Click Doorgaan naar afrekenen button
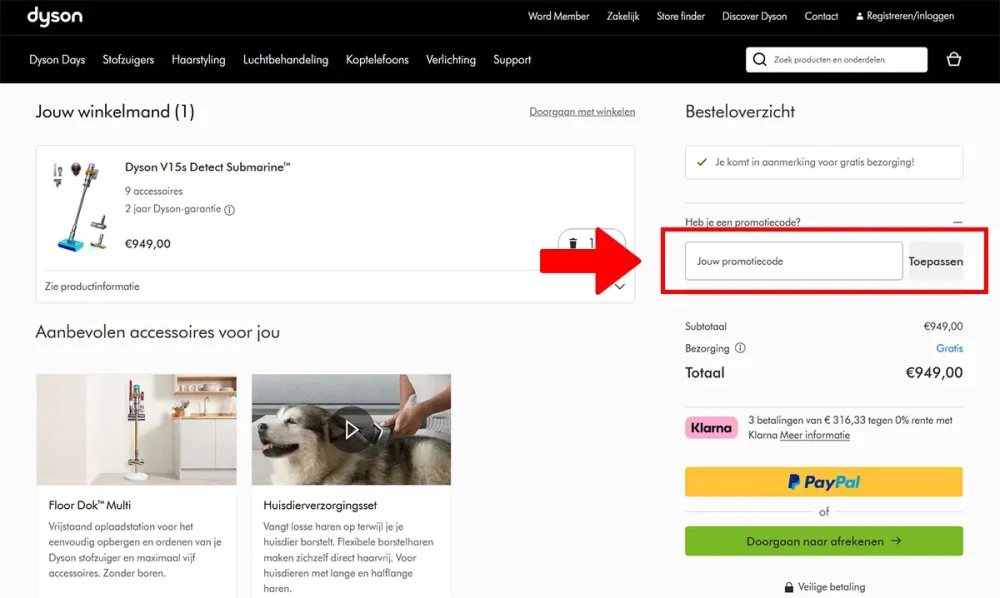This screenshot has height=598, width=1000. 823,541
